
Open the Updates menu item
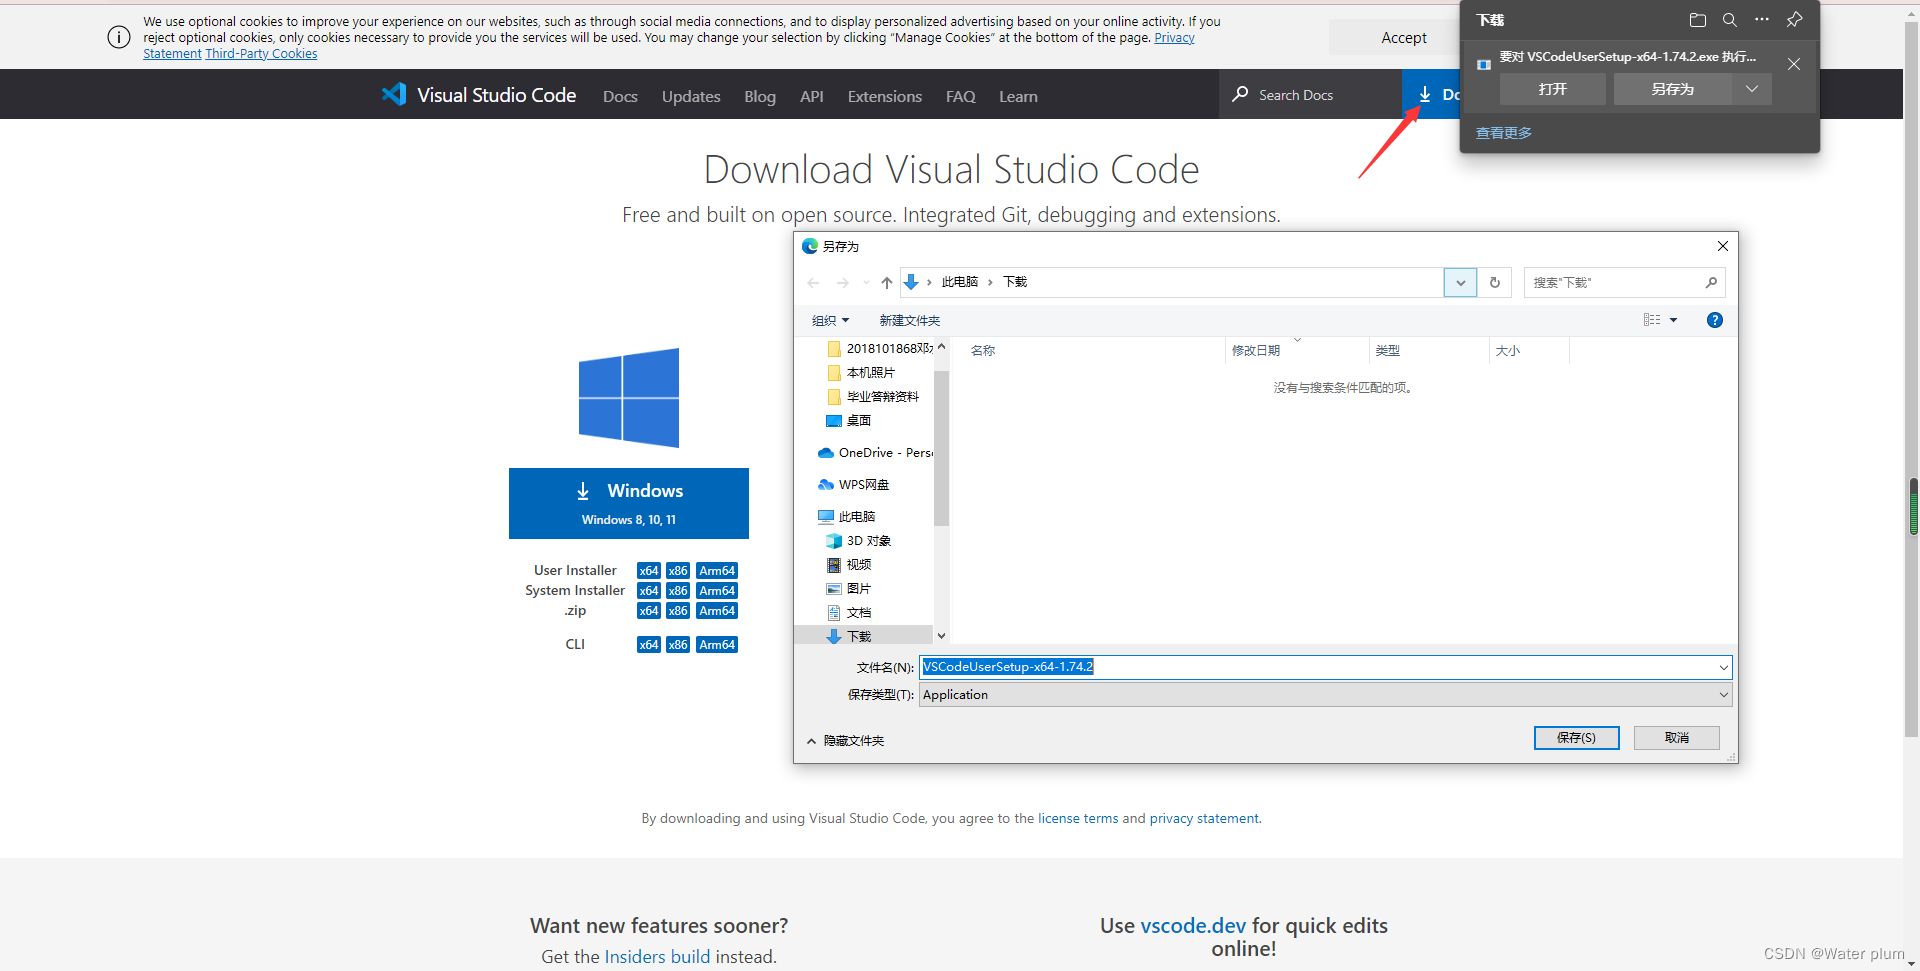[x=691, y=96]
